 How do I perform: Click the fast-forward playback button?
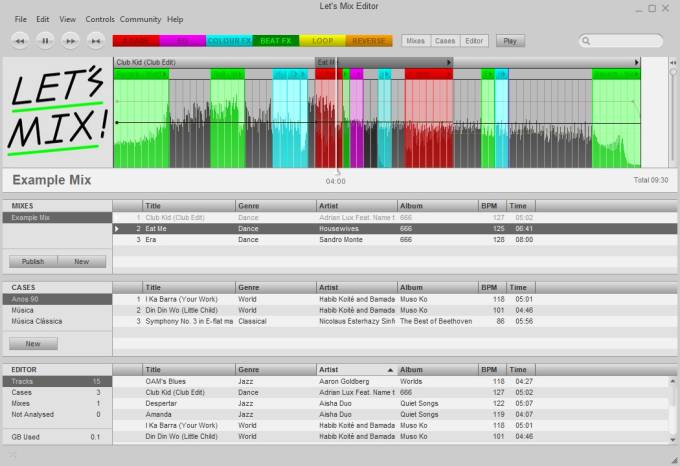point(70,41)
